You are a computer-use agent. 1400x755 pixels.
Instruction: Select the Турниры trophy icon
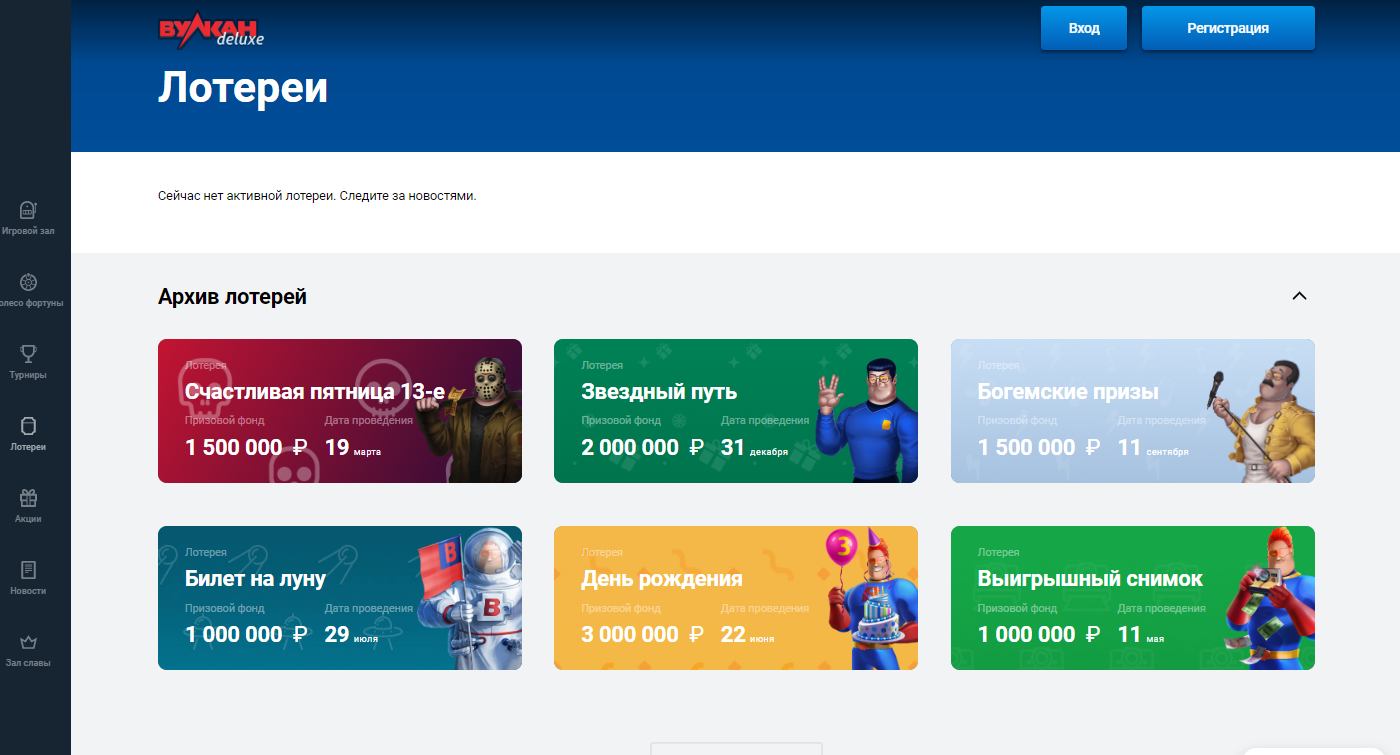click(28, 354)
